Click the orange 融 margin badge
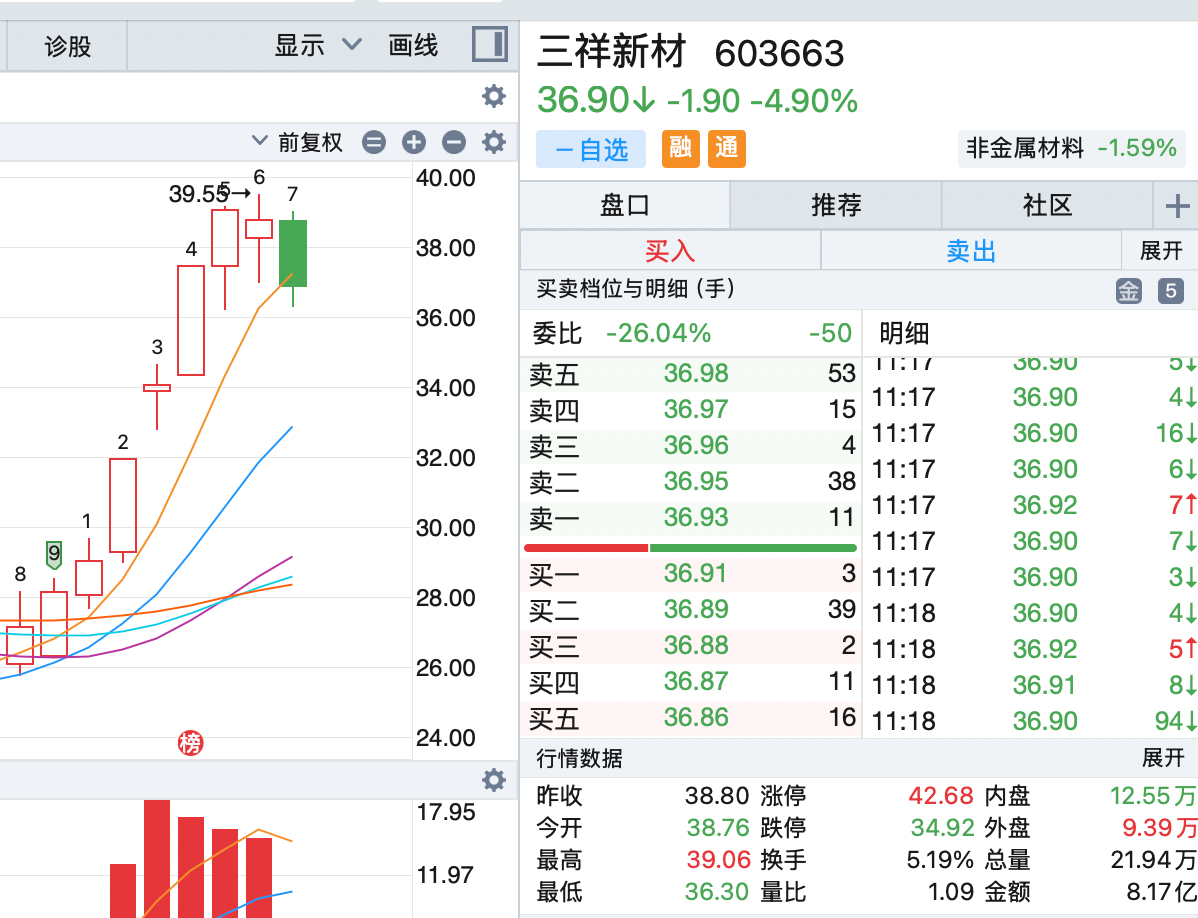 click(x=680, y=148)
